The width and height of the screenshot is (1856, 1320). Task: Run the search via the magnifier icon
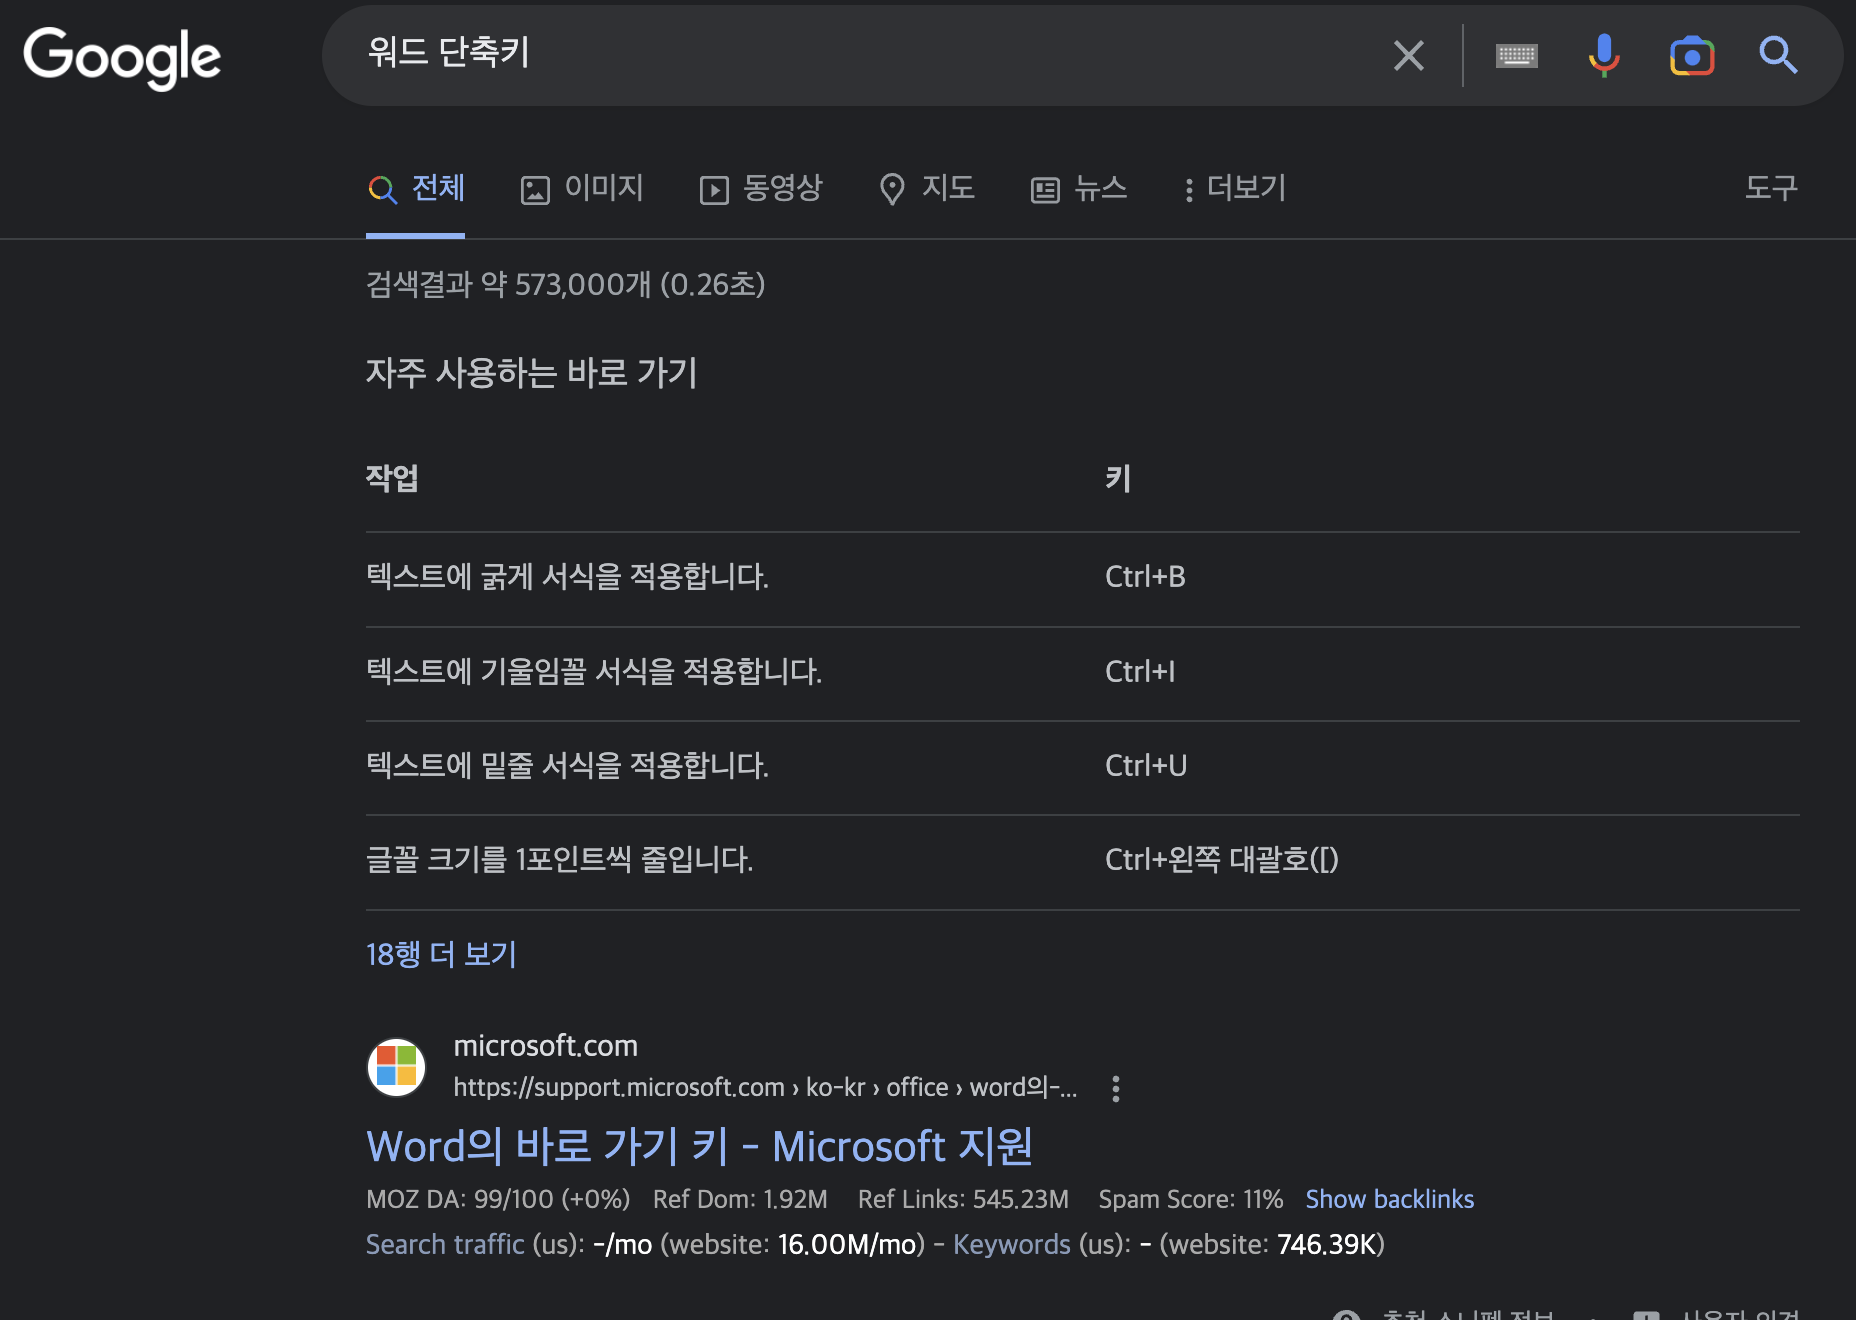(1778, 55)
